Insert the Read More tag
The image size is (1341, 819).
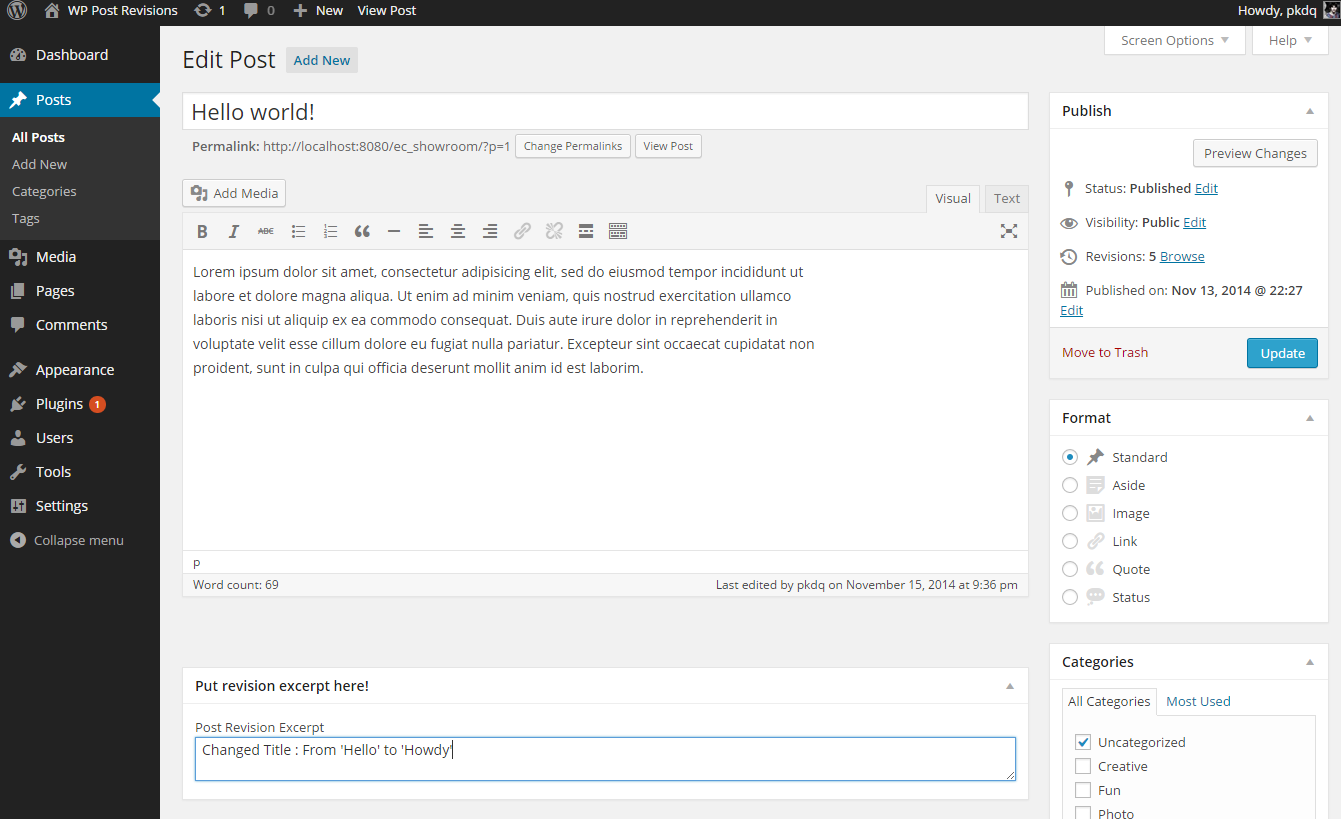click(586, 231)
